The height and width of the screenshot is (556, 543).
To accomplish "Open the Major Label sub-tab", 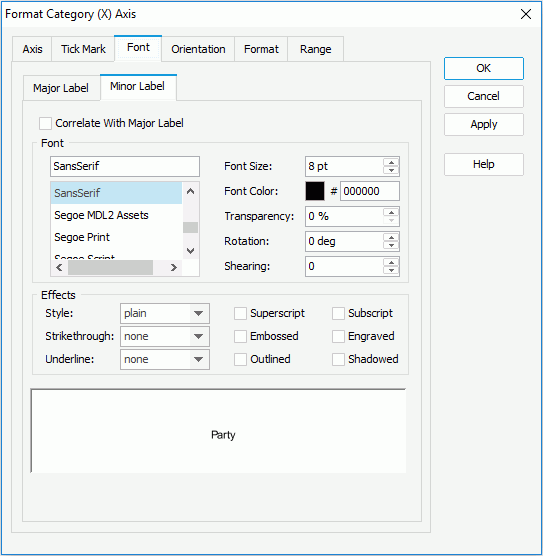I will pos(61,88).
